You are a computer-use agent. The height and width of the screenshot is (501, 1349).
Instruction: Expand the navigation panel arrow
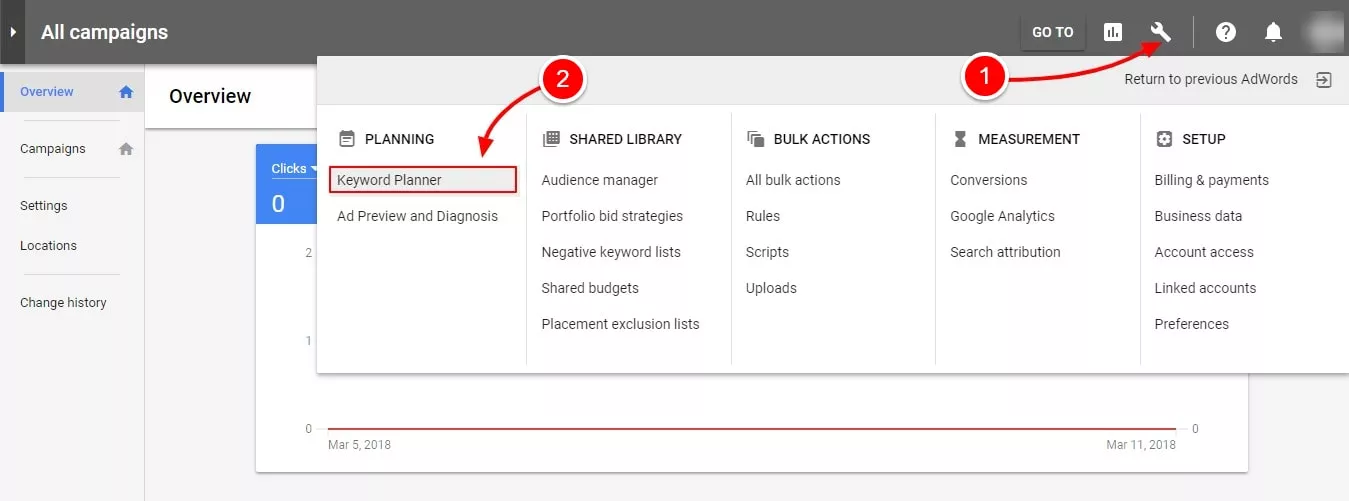(x=13, y=32)
